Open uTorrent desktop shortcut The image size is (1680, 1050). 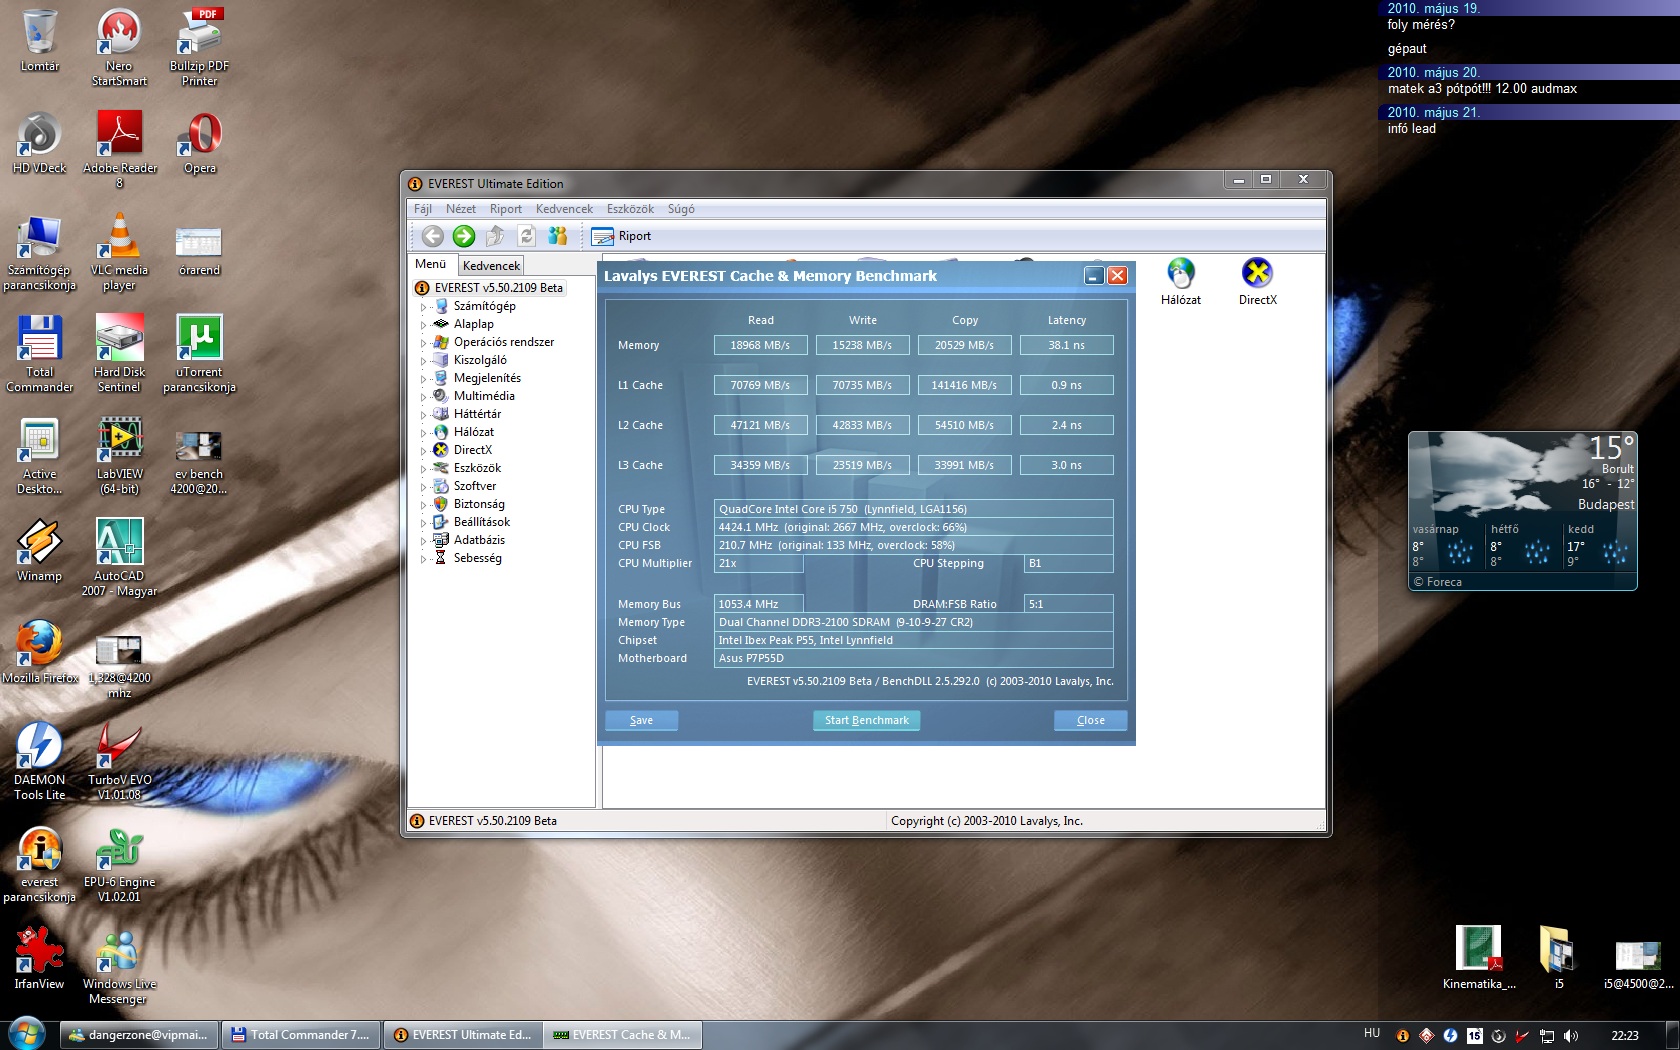199,354
